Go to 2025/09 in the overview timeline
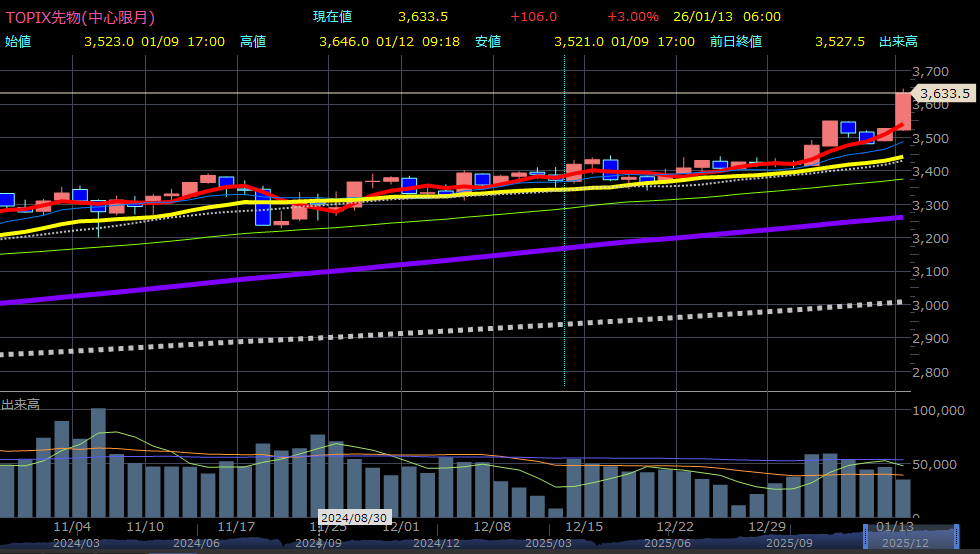This screenshot has width=980, height=554. point(789,543)
